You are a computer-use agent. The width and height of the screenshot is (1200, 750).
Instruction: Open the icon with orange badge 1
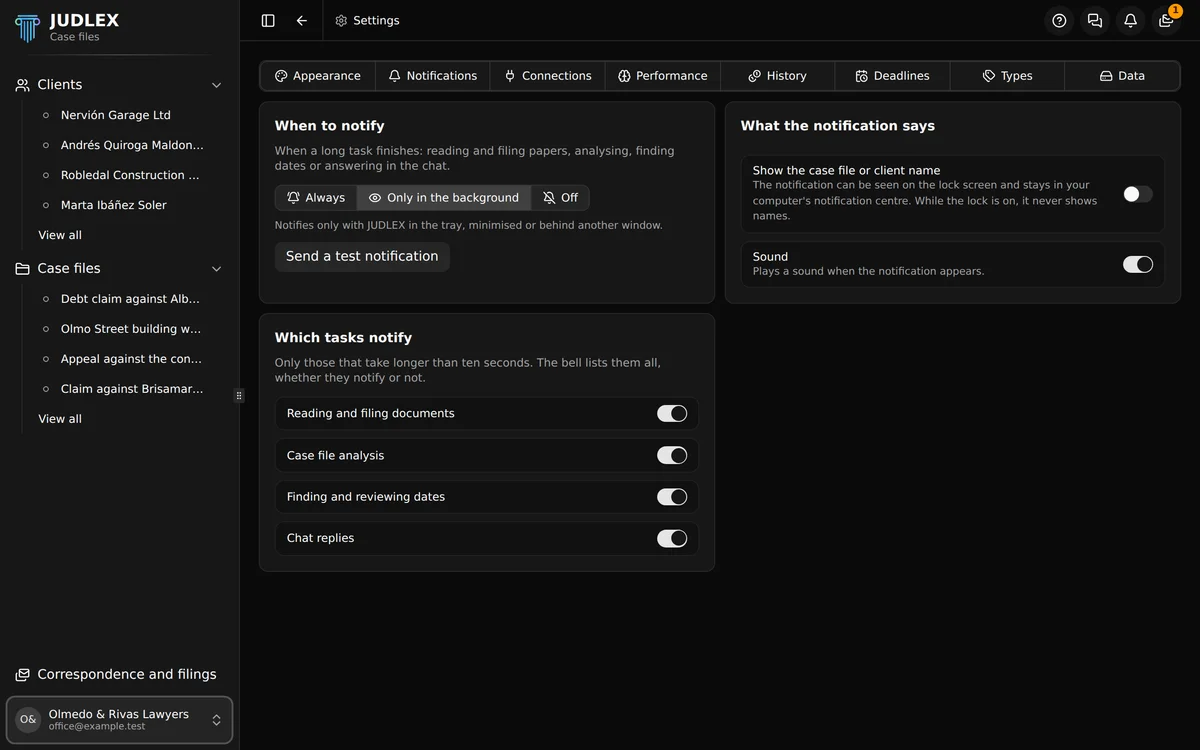1166,20
